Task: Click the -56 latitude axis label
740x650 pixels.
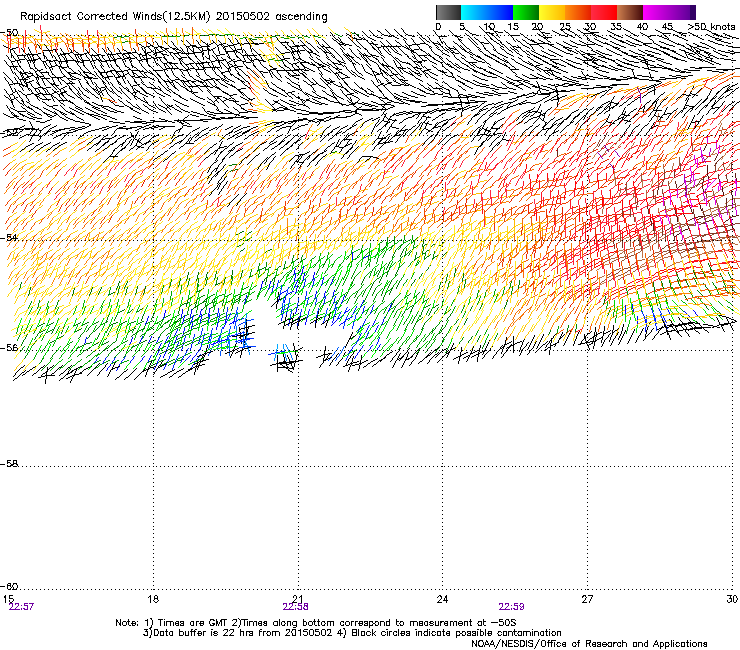Action: pos(9,348)
